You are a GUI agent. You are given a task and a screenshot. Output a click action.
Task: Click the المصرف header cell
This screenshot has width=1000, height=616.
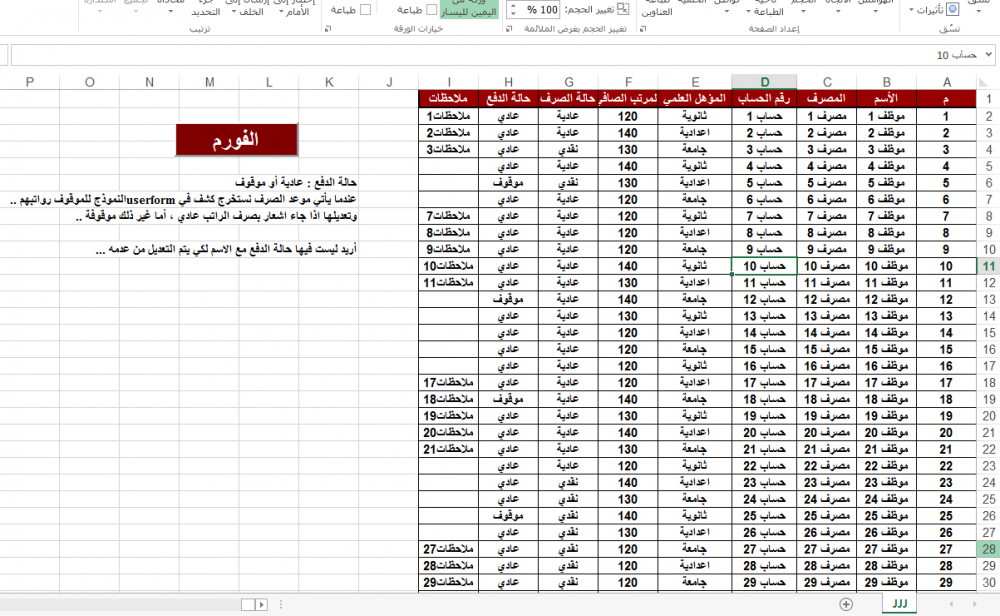pos(827,99)
